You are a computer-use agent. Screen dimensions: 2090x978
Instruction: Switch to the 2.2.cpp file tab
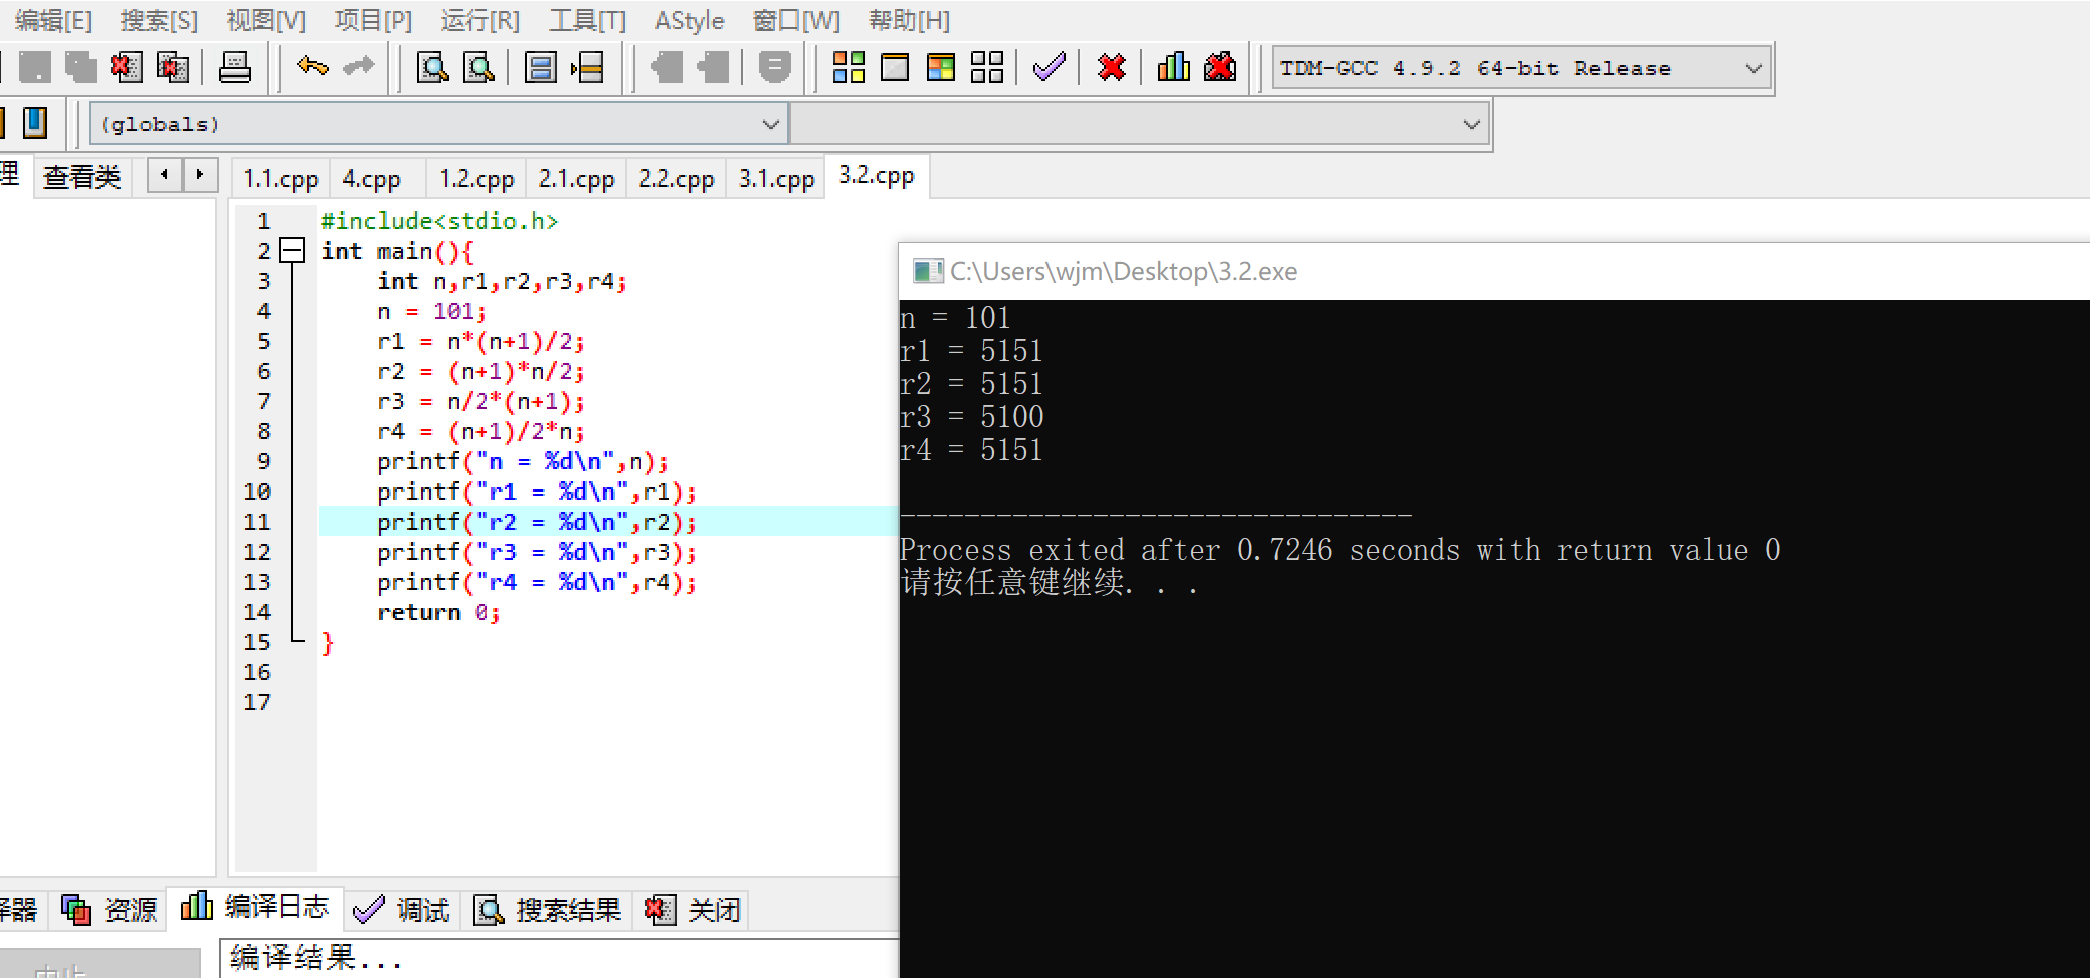677,179
